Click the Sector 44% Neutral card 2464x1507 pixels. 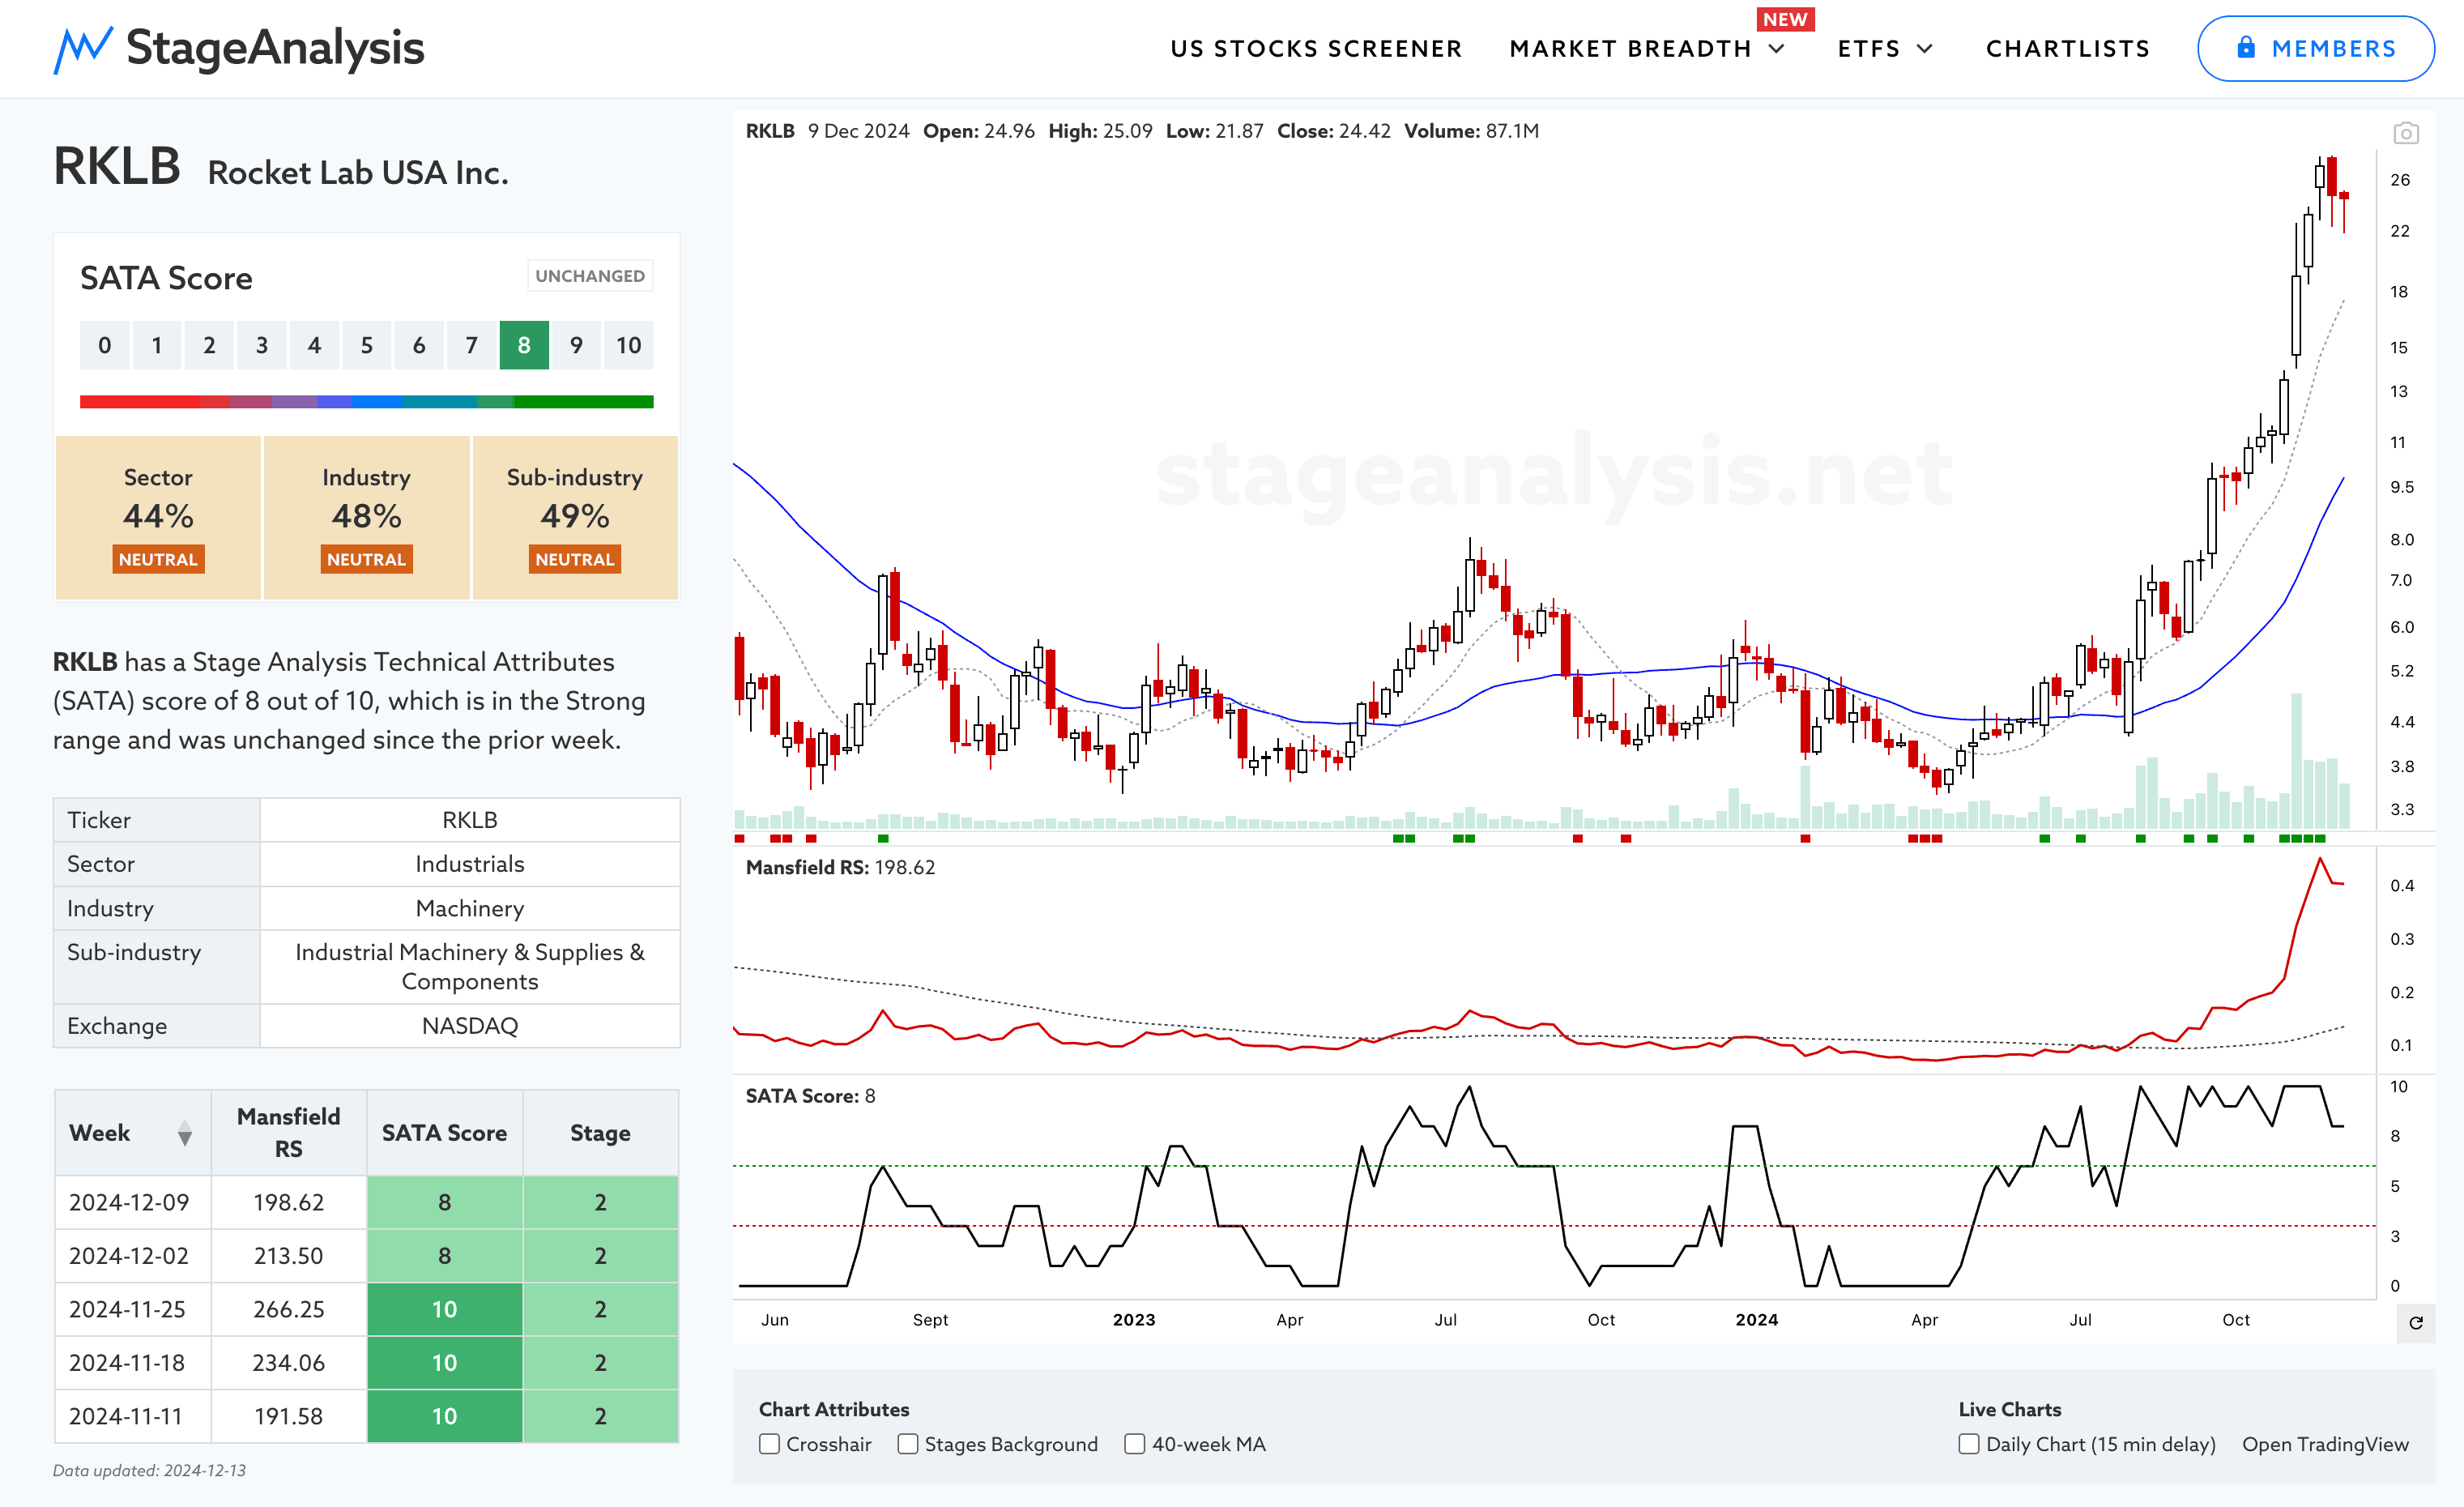pyautogui.click(x=158, y=518)
